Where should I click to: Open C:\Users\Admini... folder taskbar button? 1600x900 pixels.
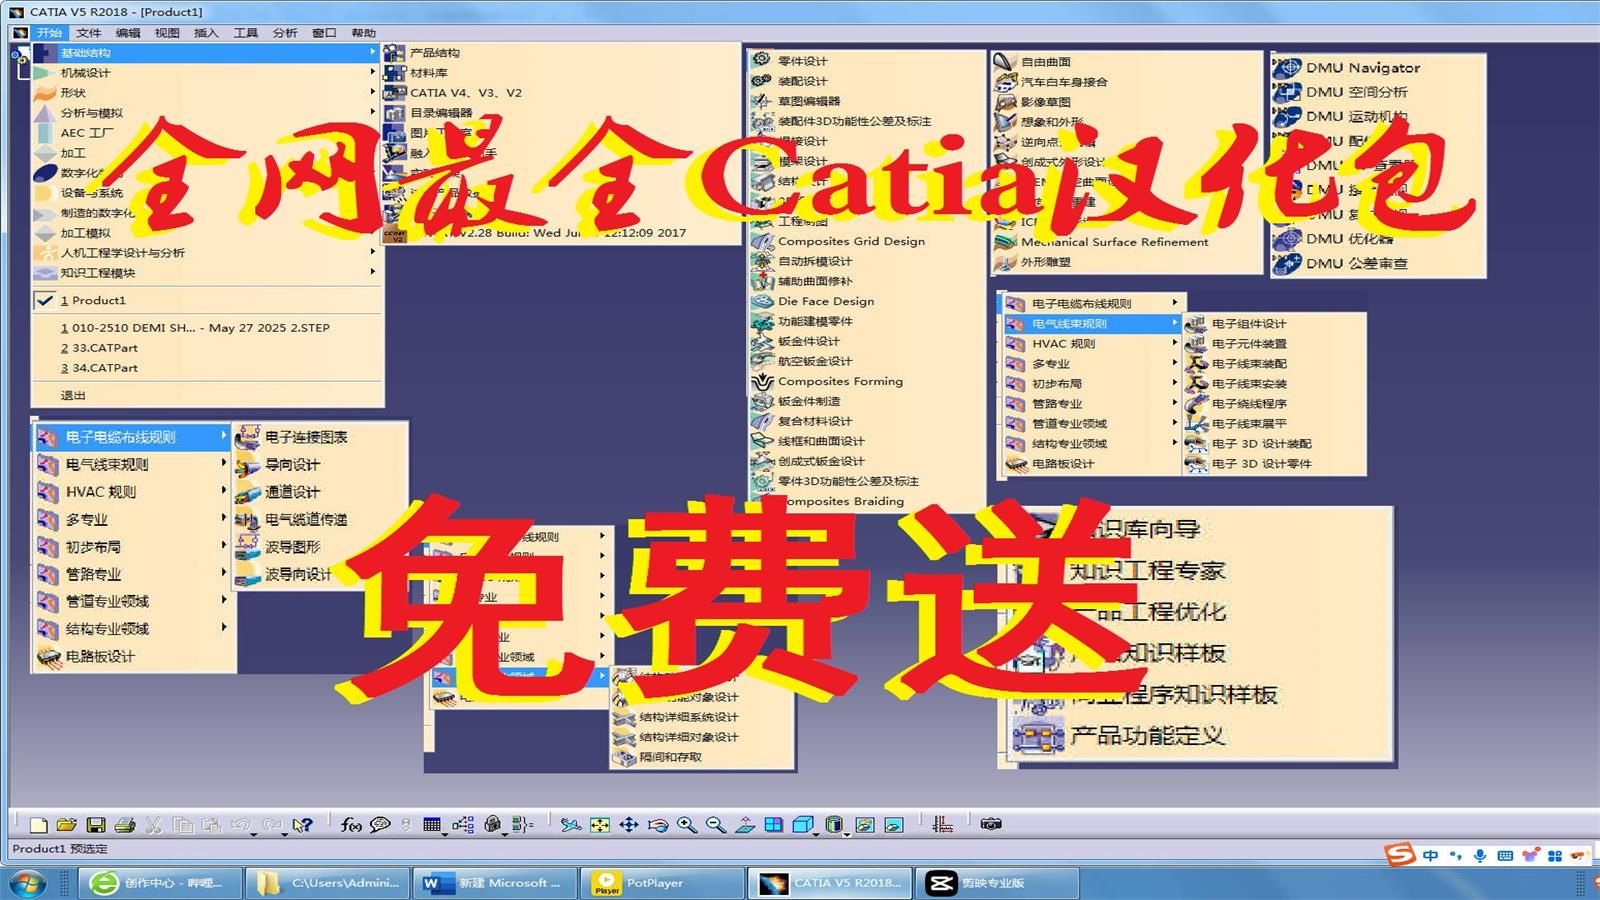(327, 883)
